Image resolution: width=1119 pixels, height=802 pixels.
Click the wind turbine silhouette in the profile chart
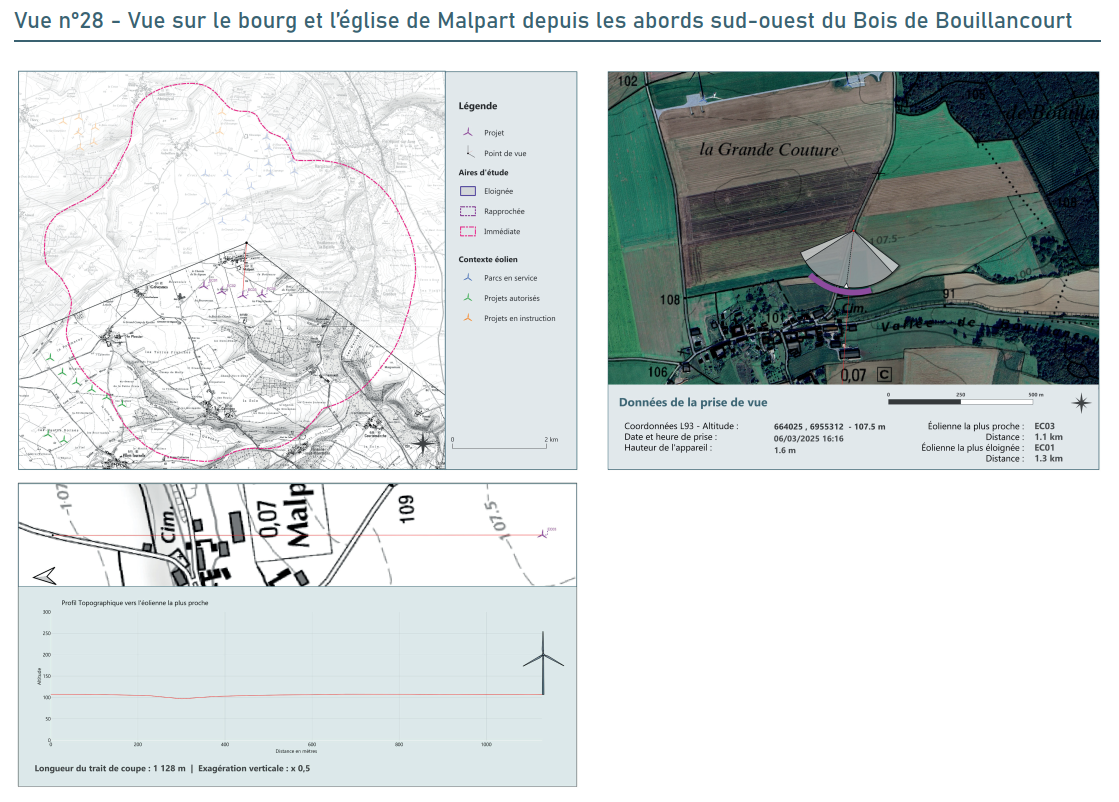[x=543, y=662]
